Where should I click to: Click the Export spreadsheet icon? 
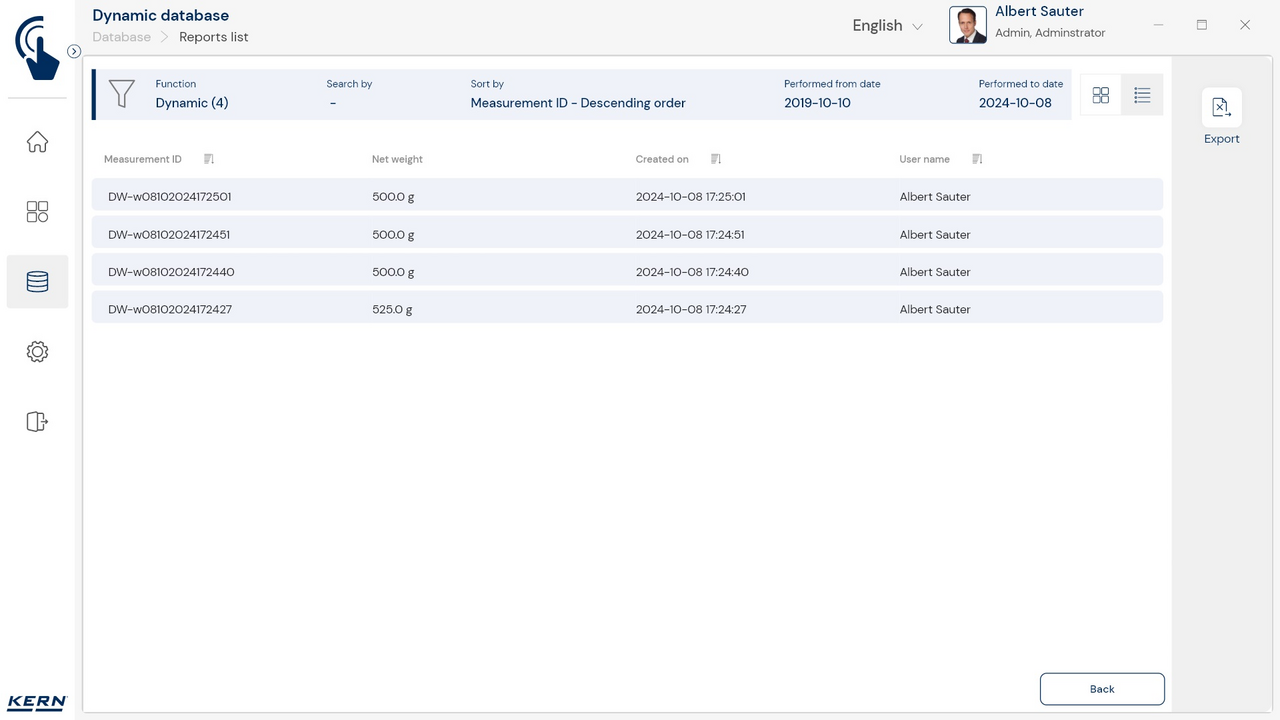(x=1221, y=108)
